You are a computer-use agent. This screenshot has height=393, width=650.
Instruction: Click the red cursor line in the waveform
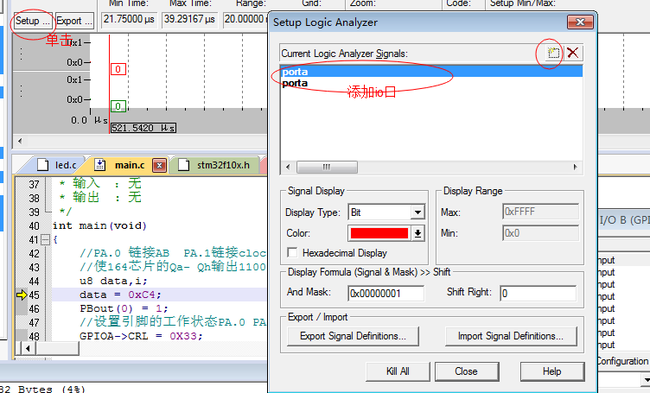(109, 83)
